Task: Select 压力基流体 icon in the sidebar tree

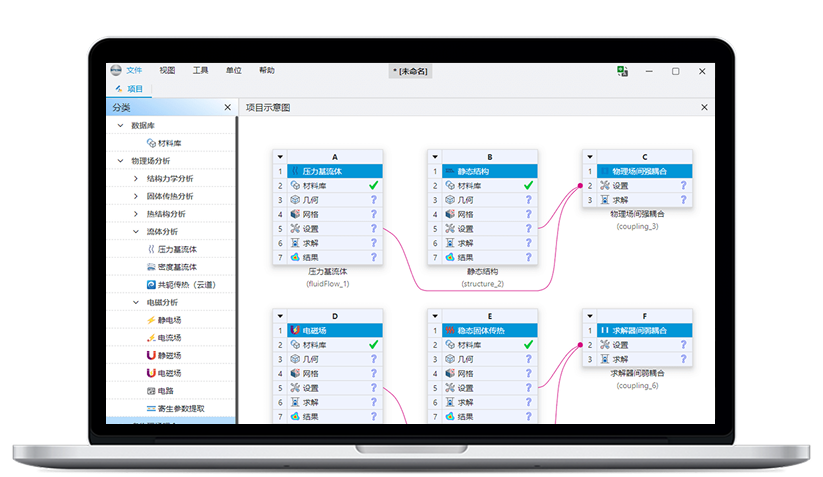Action: [151, 250]
